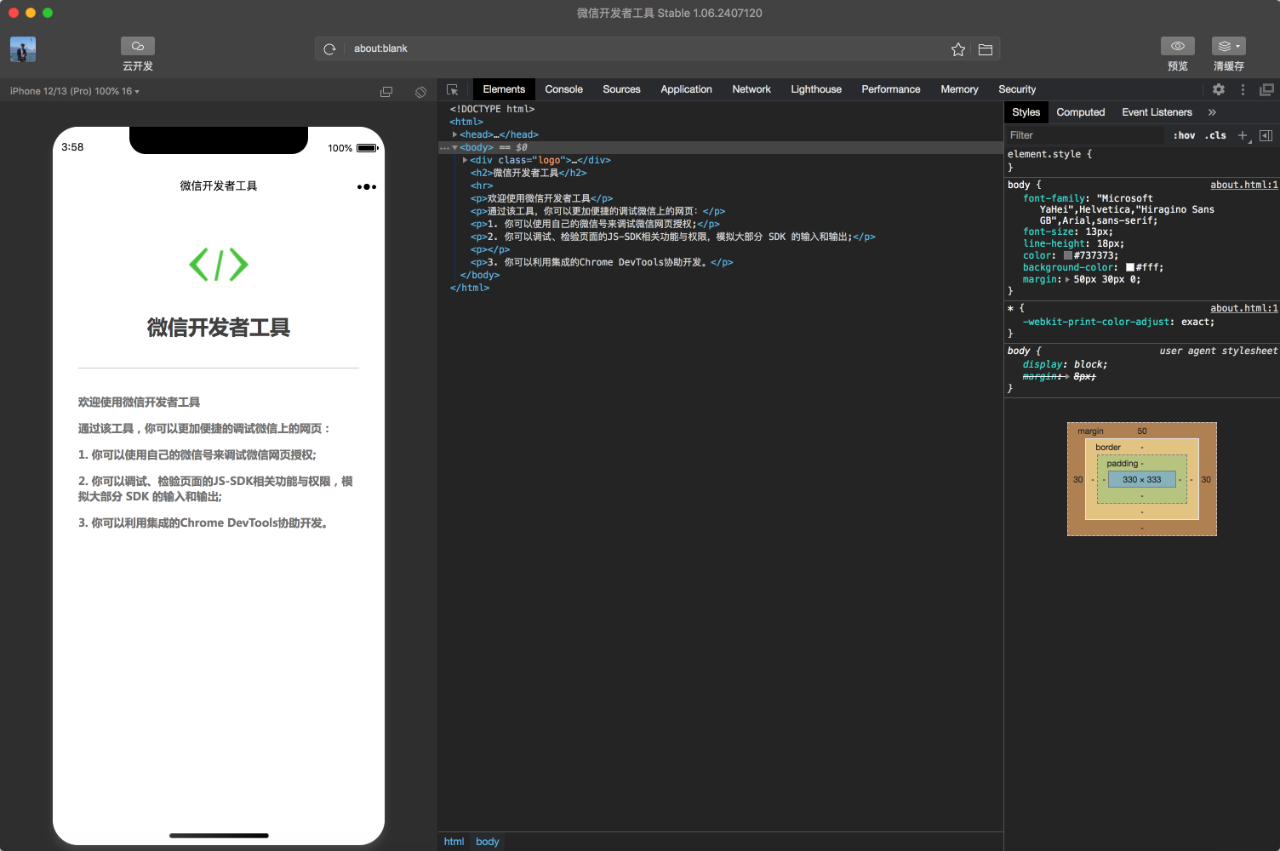Click the #fff background-color swatch

[1130, 268]
